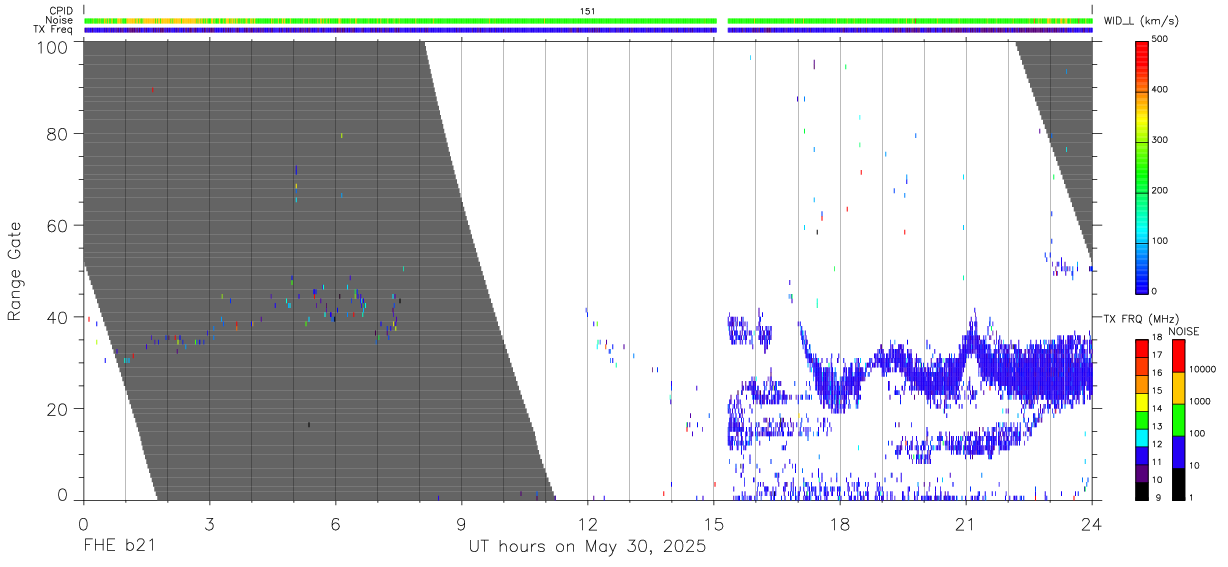Viewport: 1228px width, 567px height.
Task: Click the yellow block in the noise legend
Action: coord(1178,387)
